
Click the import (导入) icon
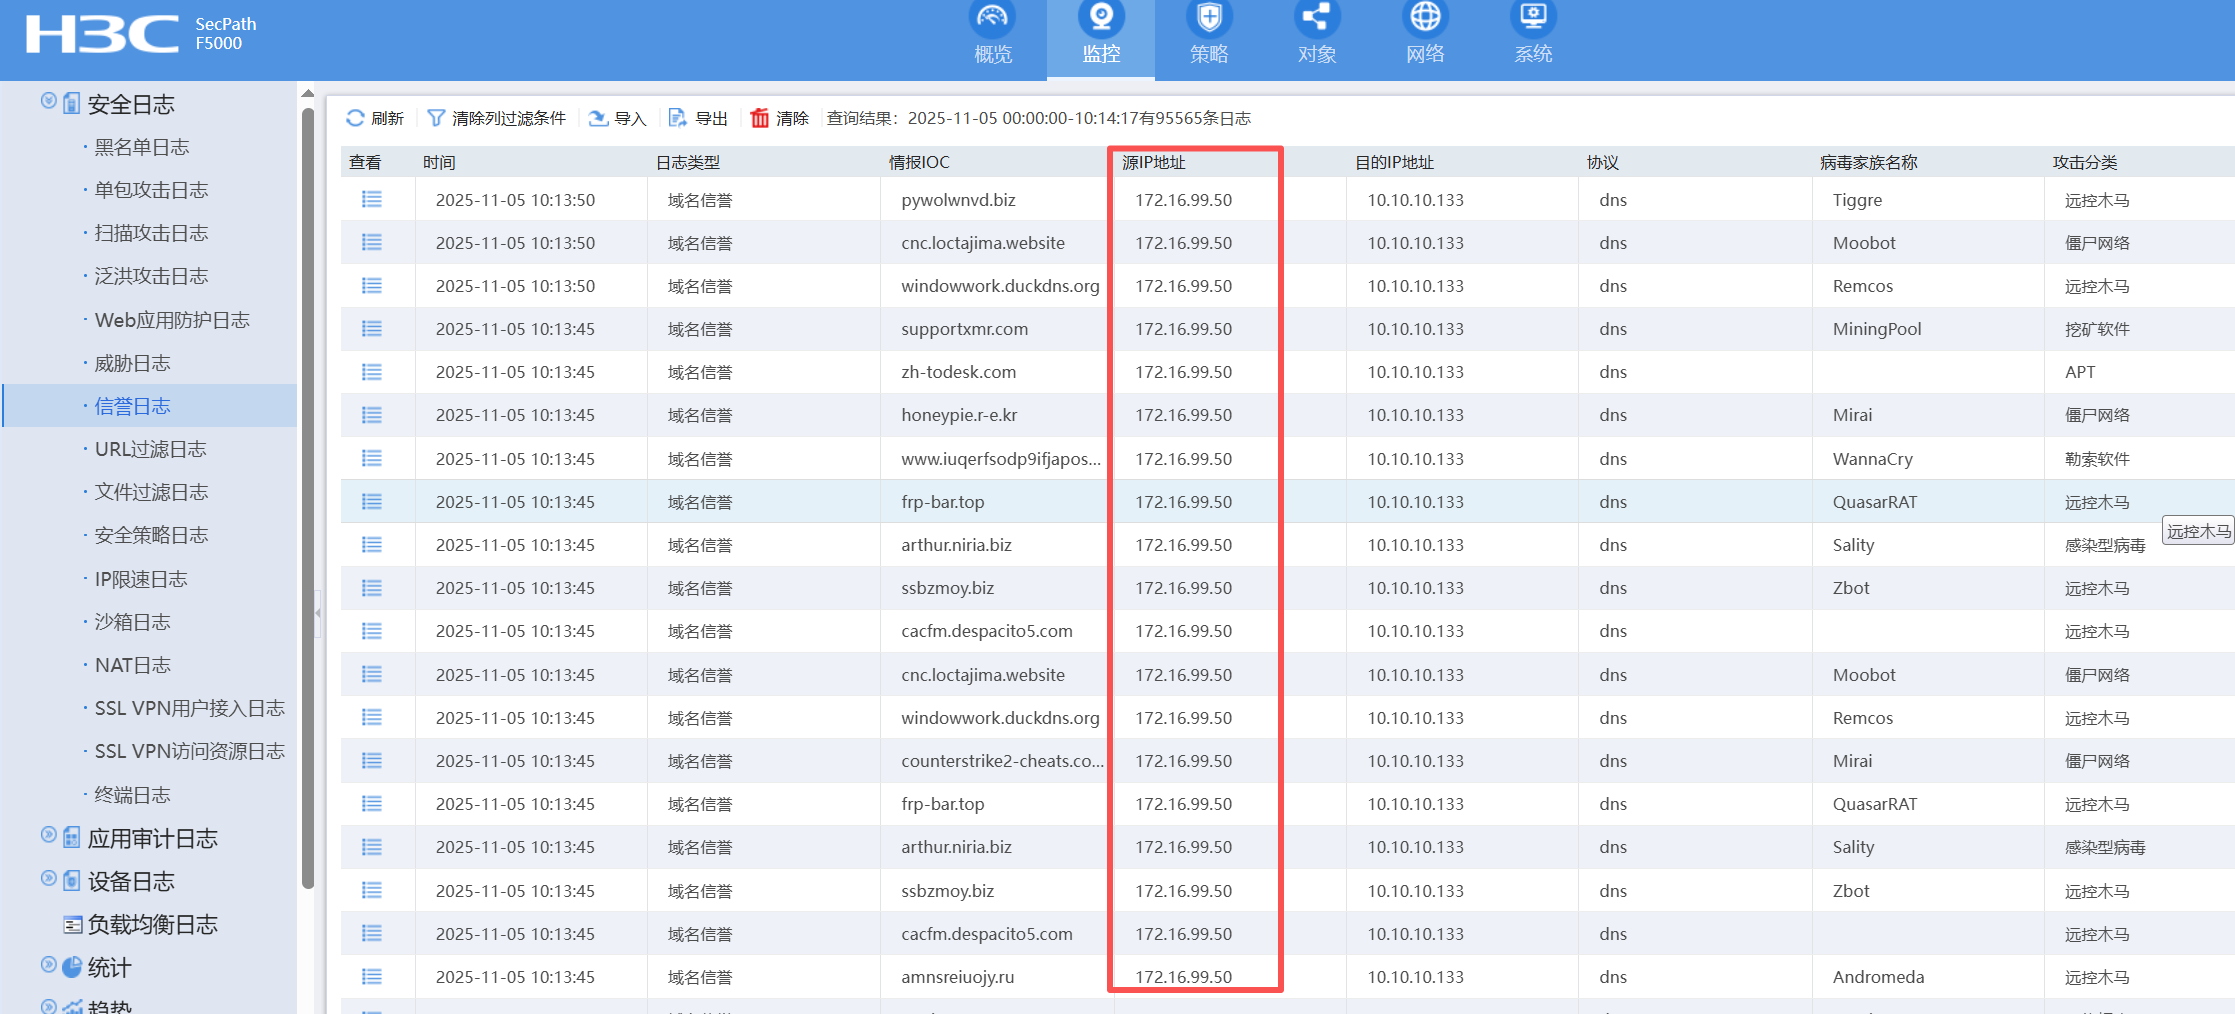click(x=598, y=118)
